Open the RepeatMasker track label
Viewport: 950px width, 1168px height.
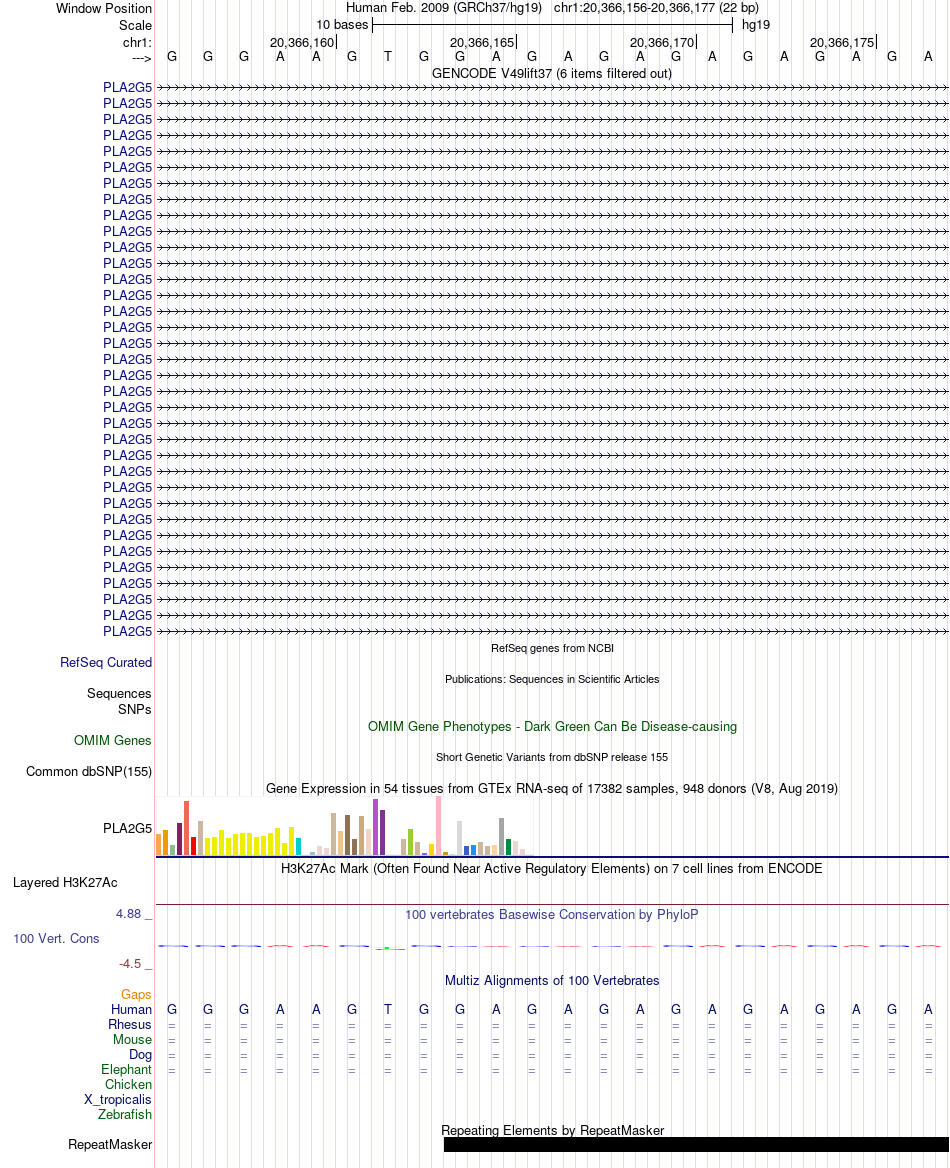tap(110, 1145)
